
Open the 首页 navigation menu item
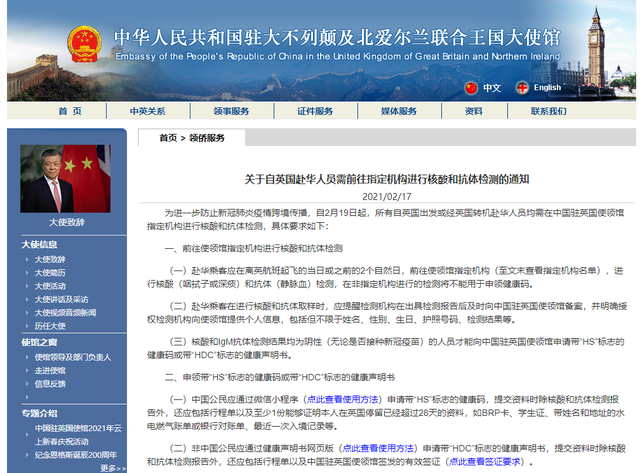pyautogui.click(x=70, y=111)
